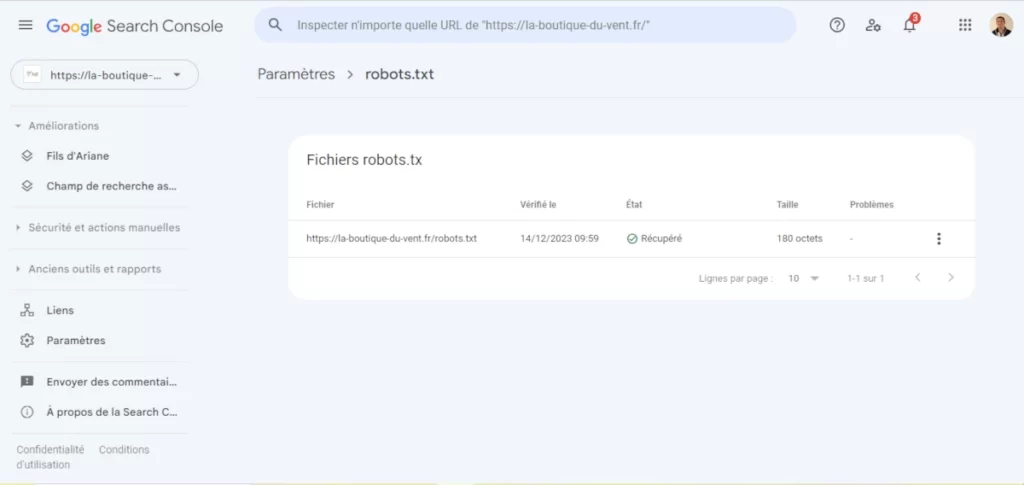
Task: Open the Google apps grid
Action: tap(965, 25)
